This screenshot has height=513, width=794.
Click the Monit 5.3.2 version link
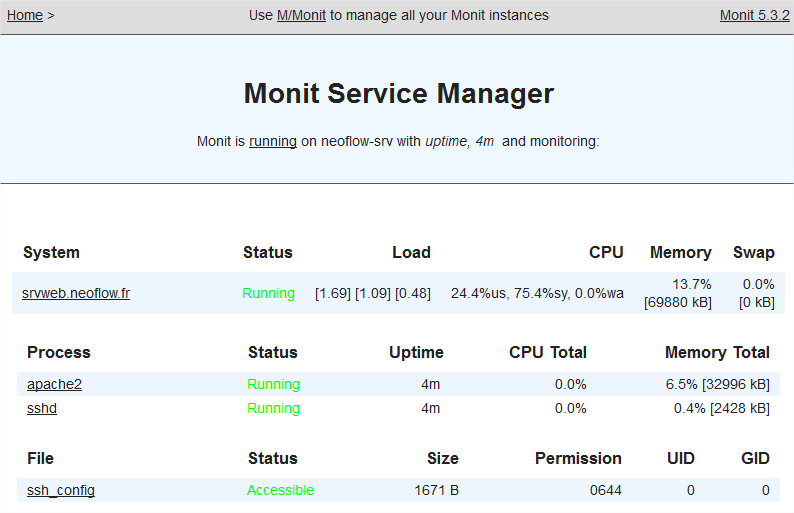point(754,15)
